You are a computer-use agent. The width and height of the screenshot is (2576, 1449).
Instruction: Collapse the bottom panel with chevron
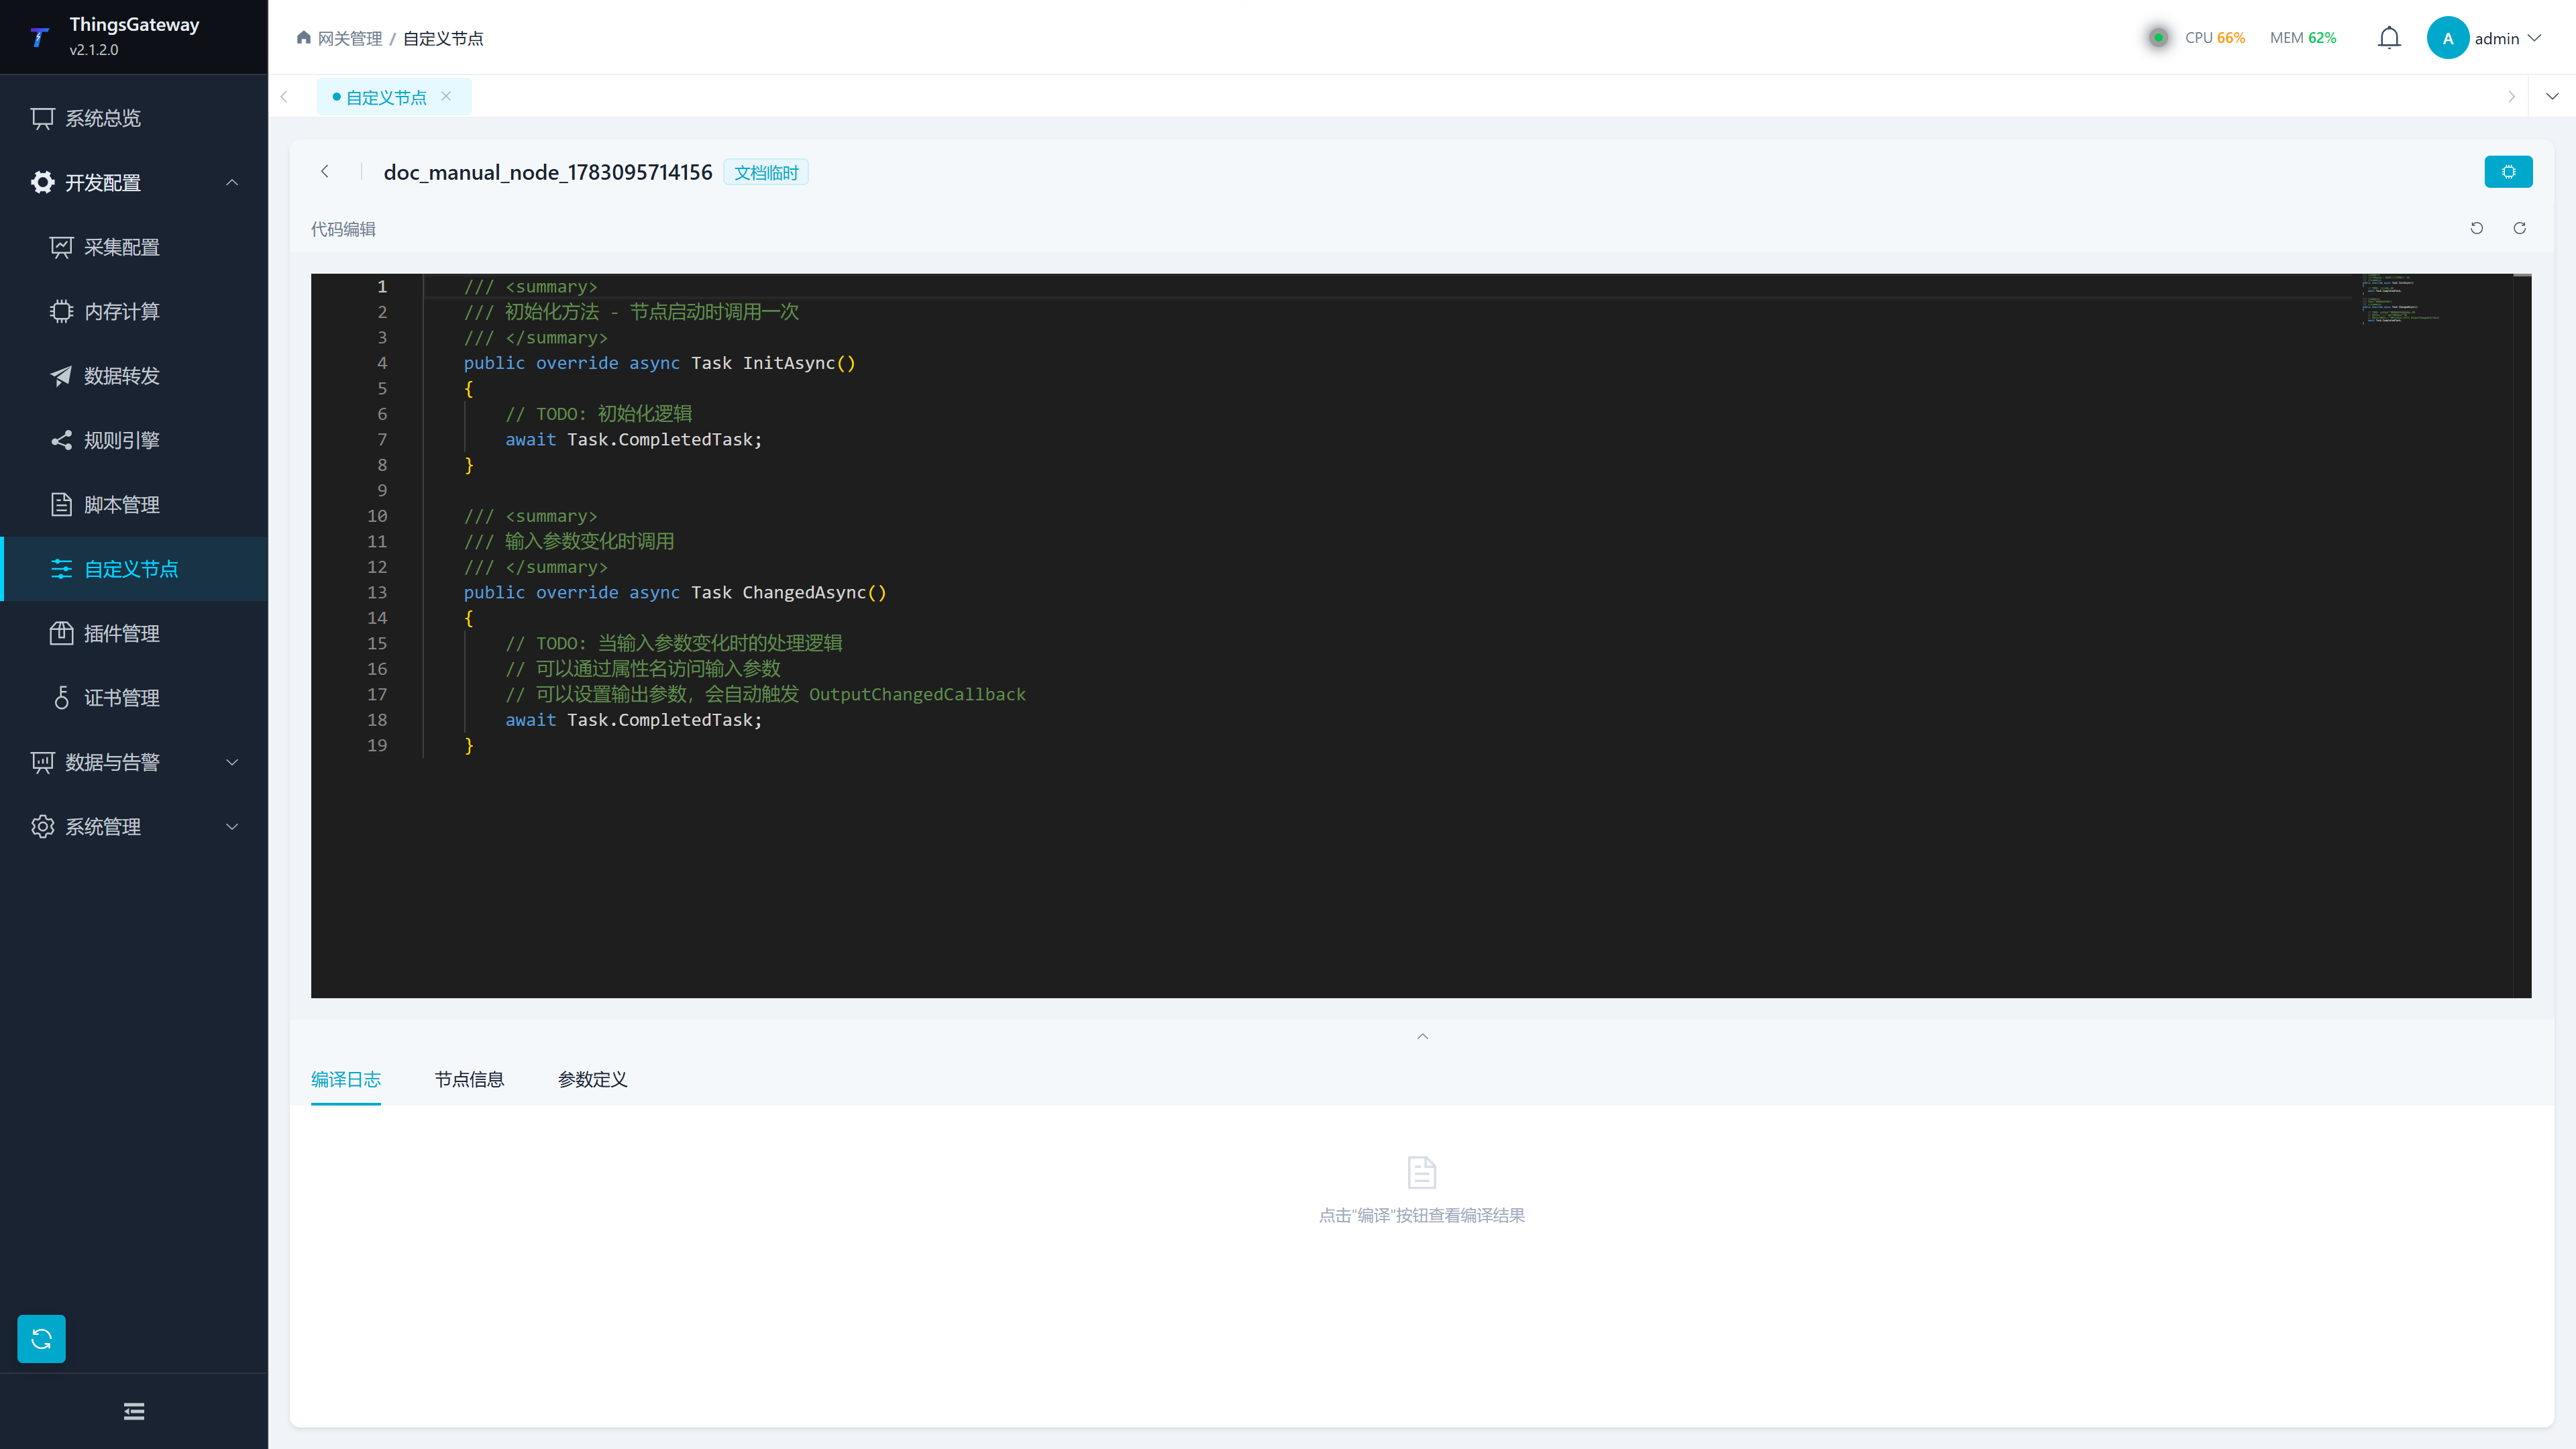click(x=1422, y=1036)
